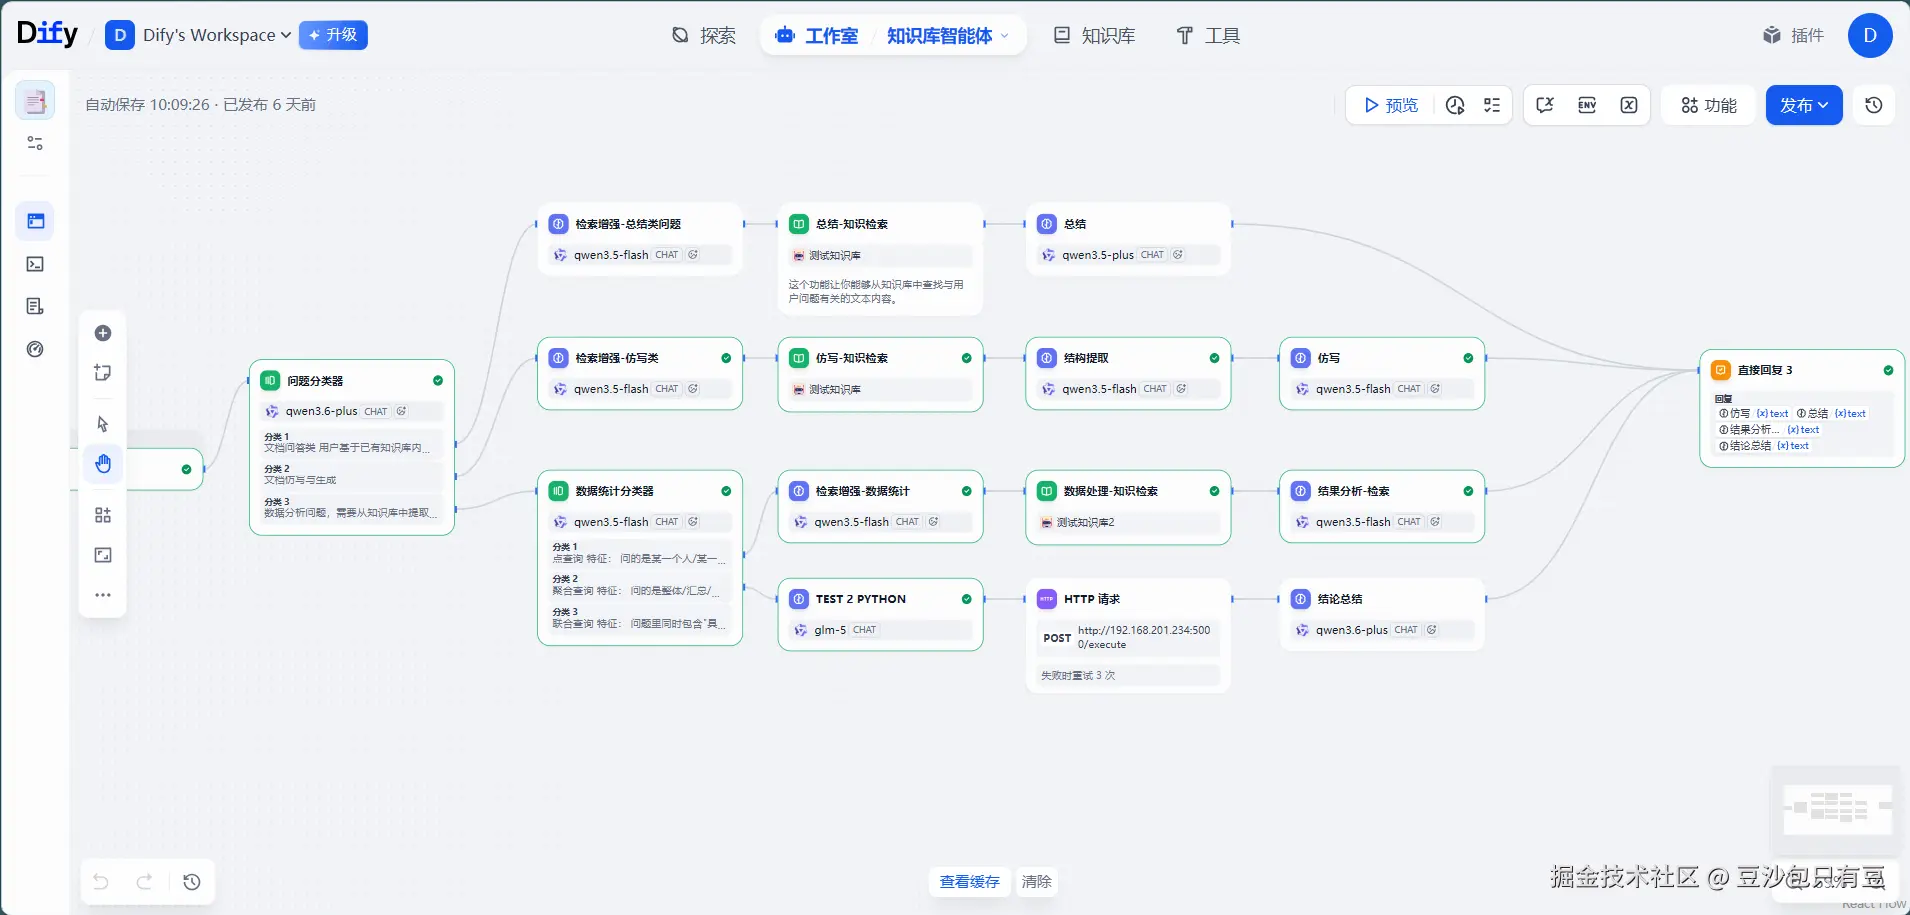Click the workflow minimap thumbnail
Image resolution: width=1910 pixels, height=915 pixels.
[x=1836, y=809]
